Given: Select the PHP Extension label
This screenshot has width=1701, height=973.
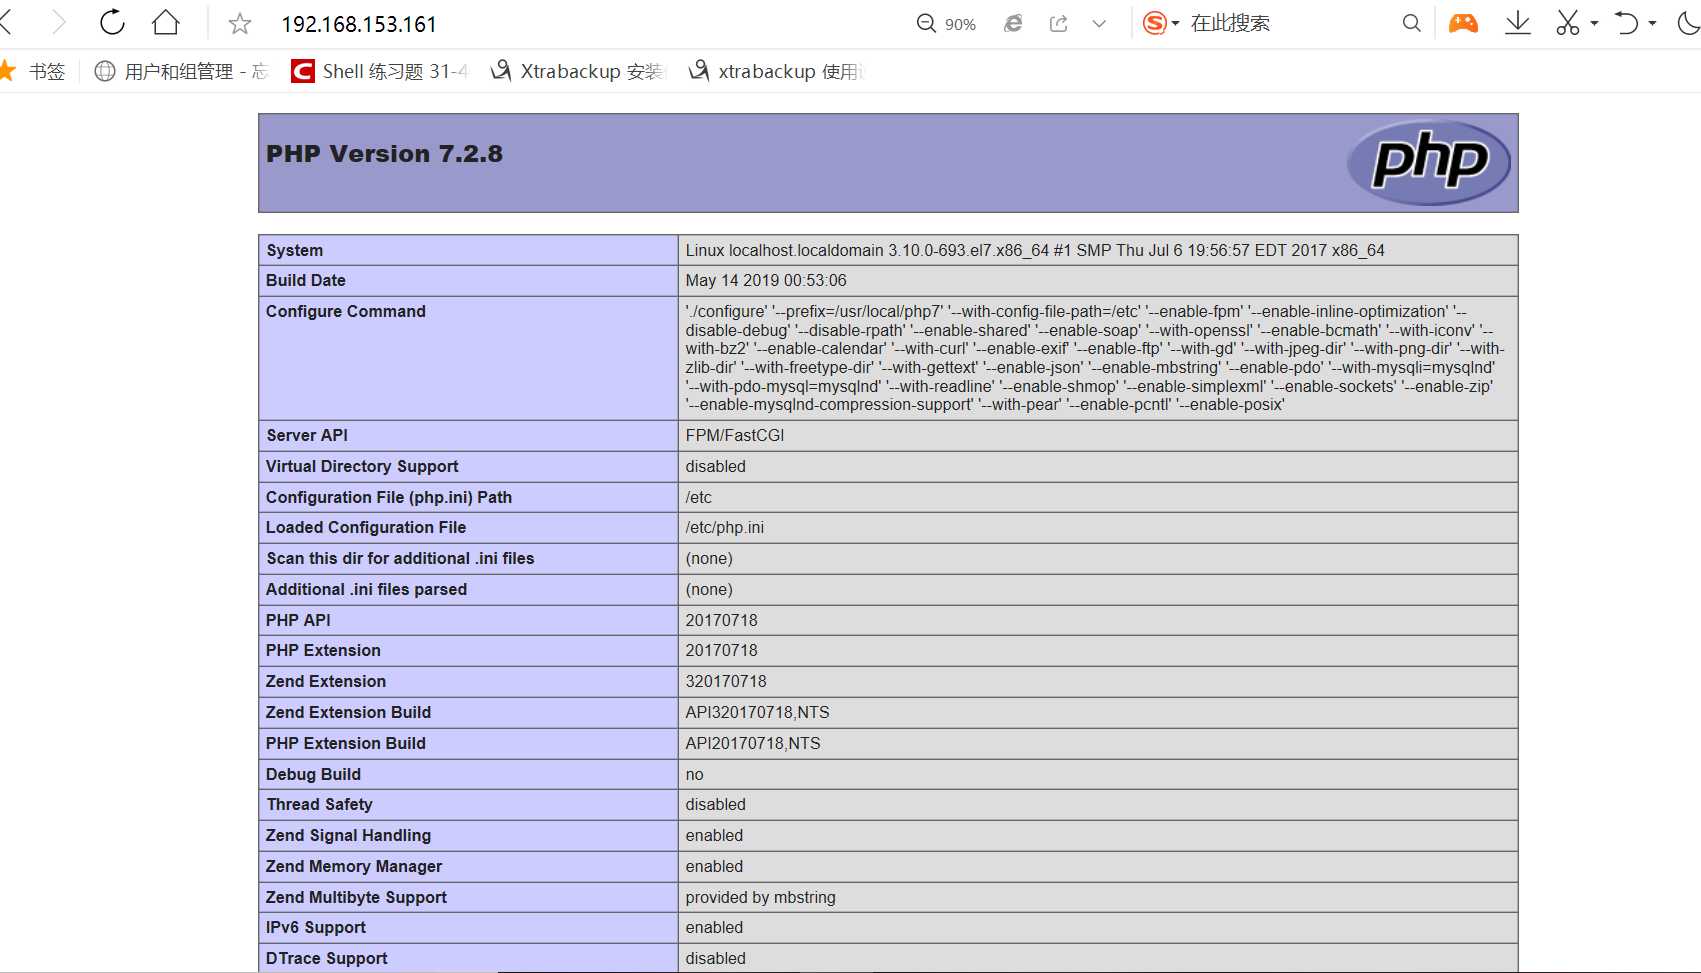Looking at the screenshot, I should 323,650.
